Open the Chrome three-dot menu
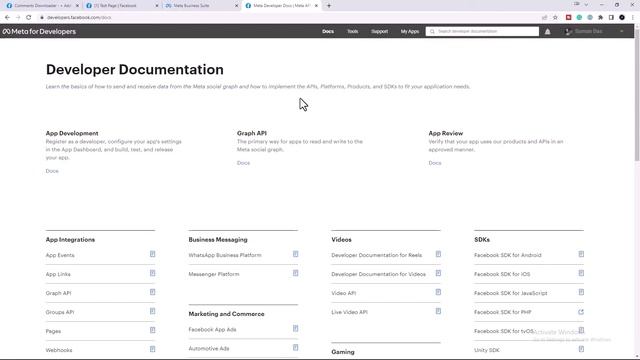 (633, 18)
